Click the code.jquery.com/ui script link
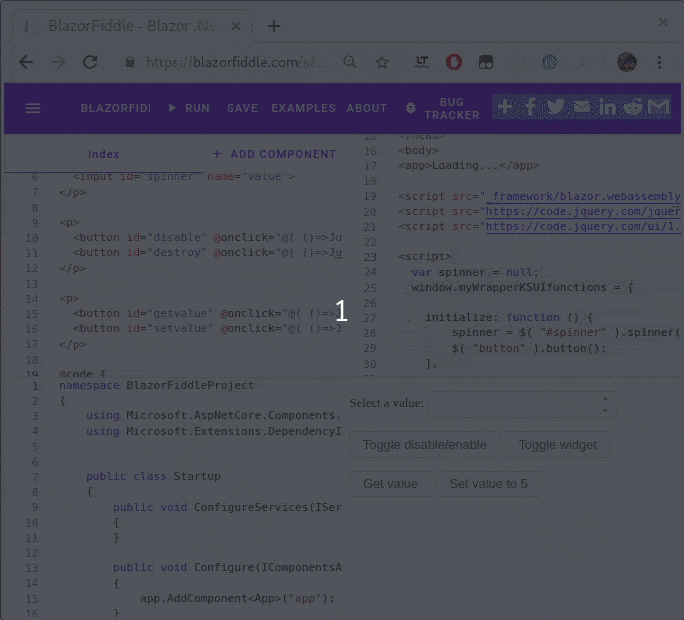This screenshot has width=684, height=620. [583, 226]
